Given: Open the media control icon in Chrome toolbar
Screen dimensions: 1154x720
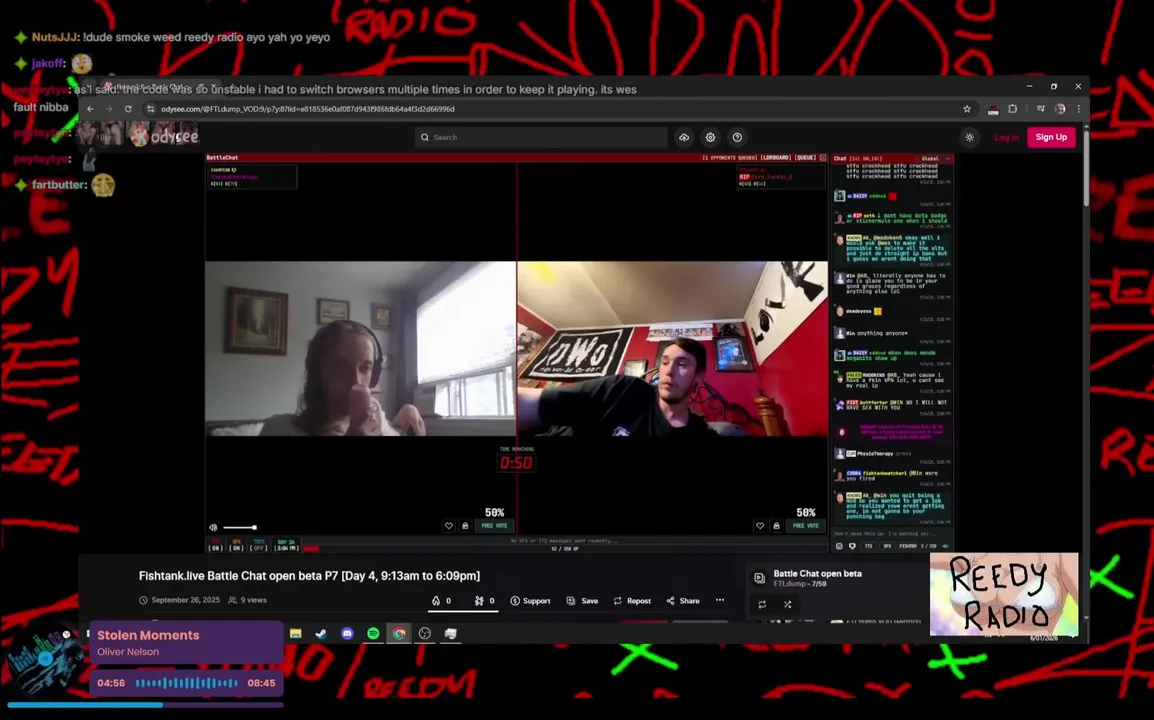Looking at the screenshot, I should [x=1041, y=109].
